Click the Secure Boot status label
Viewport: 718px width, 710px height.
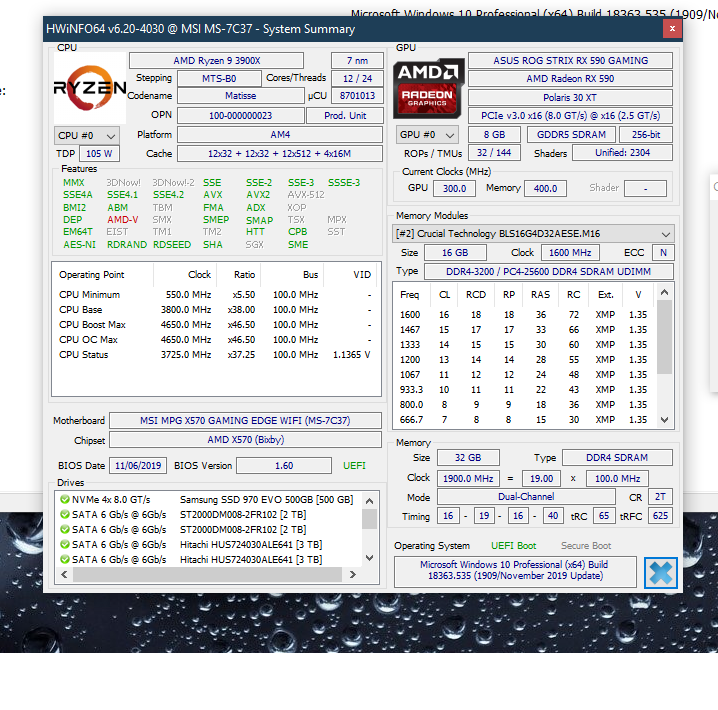[586, 546]
